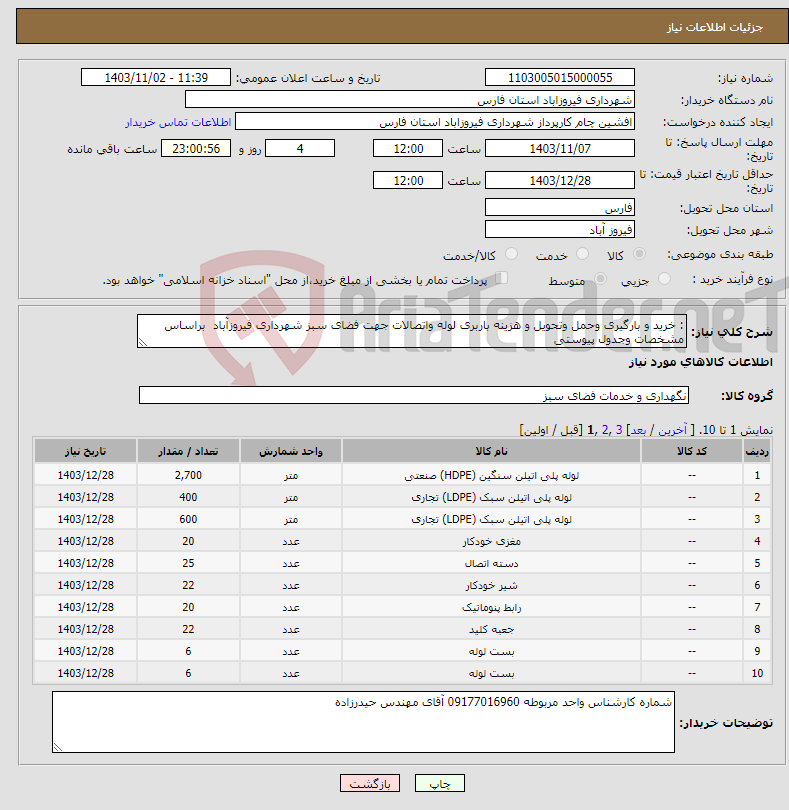Open the اطلاعات تماس خریدار link

[178, 122]
